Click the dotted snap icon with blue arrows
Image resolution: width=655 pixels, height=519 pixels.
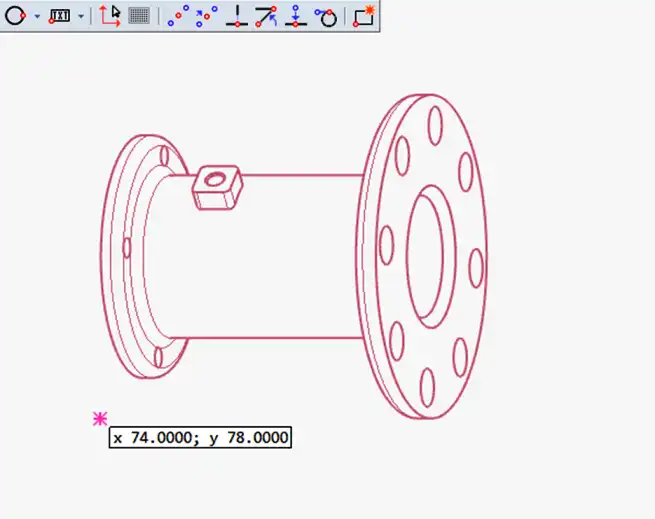[207, 16]
